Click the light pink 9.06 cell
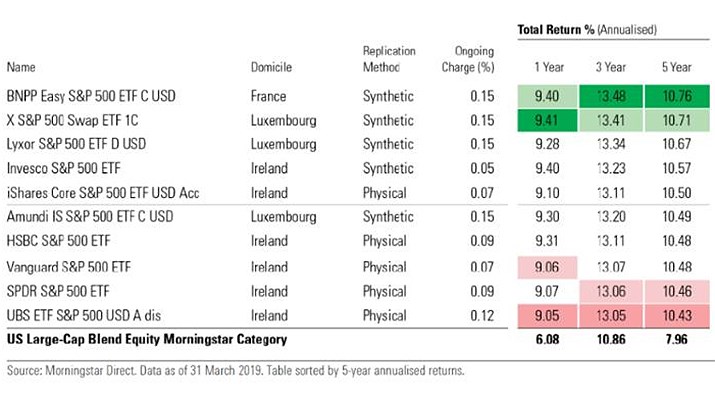The height and width of the screenshot is (400, 715). (x=546, y=267)
